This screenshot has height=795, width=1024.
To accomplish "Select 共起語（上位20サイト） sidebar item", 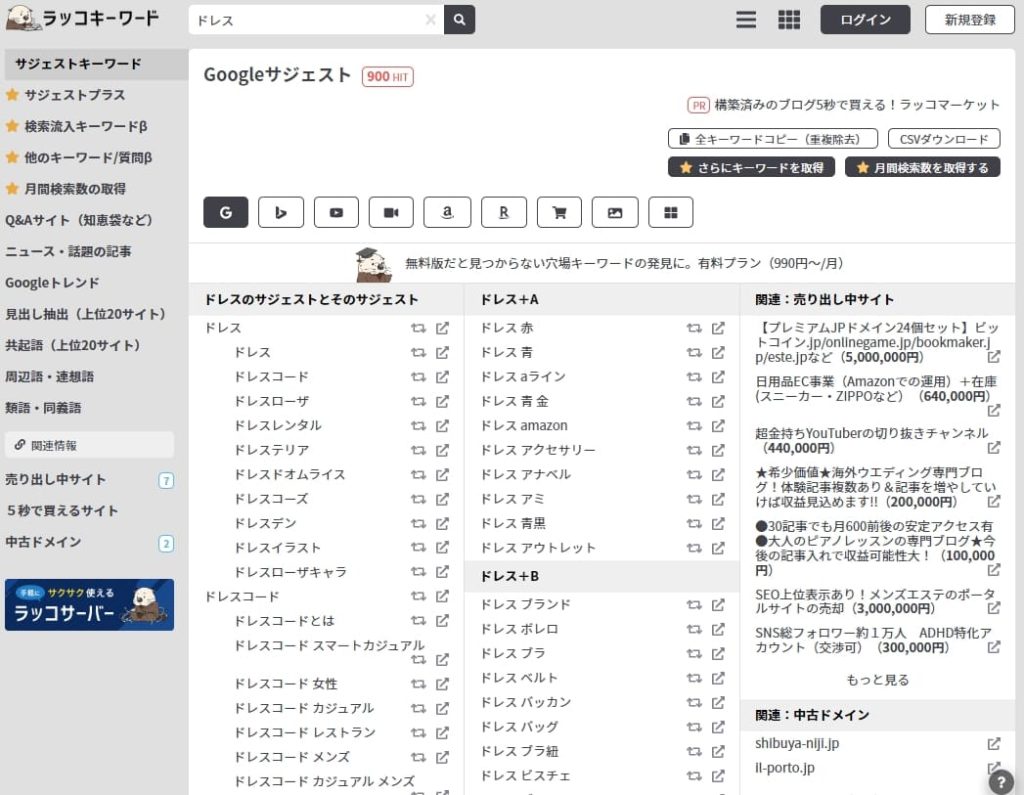I will [73, 345].
